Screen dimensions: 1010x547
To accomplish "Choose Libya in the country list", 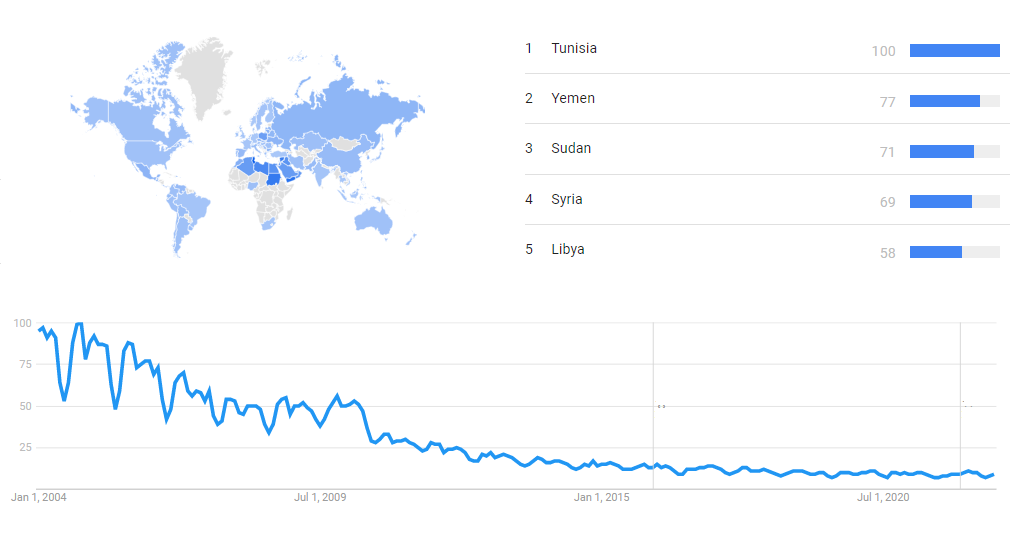I will pyautogui.click(x=568, y=249).
